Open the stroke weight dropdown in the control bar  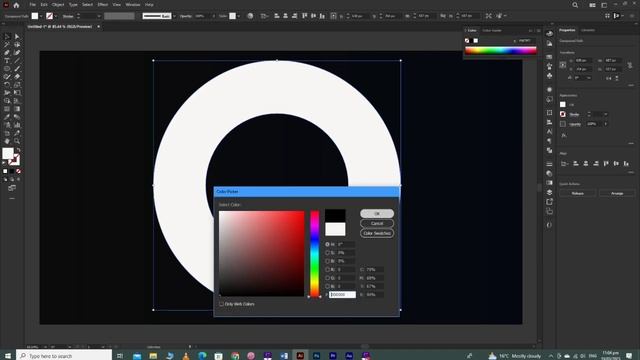click(98, 16)
